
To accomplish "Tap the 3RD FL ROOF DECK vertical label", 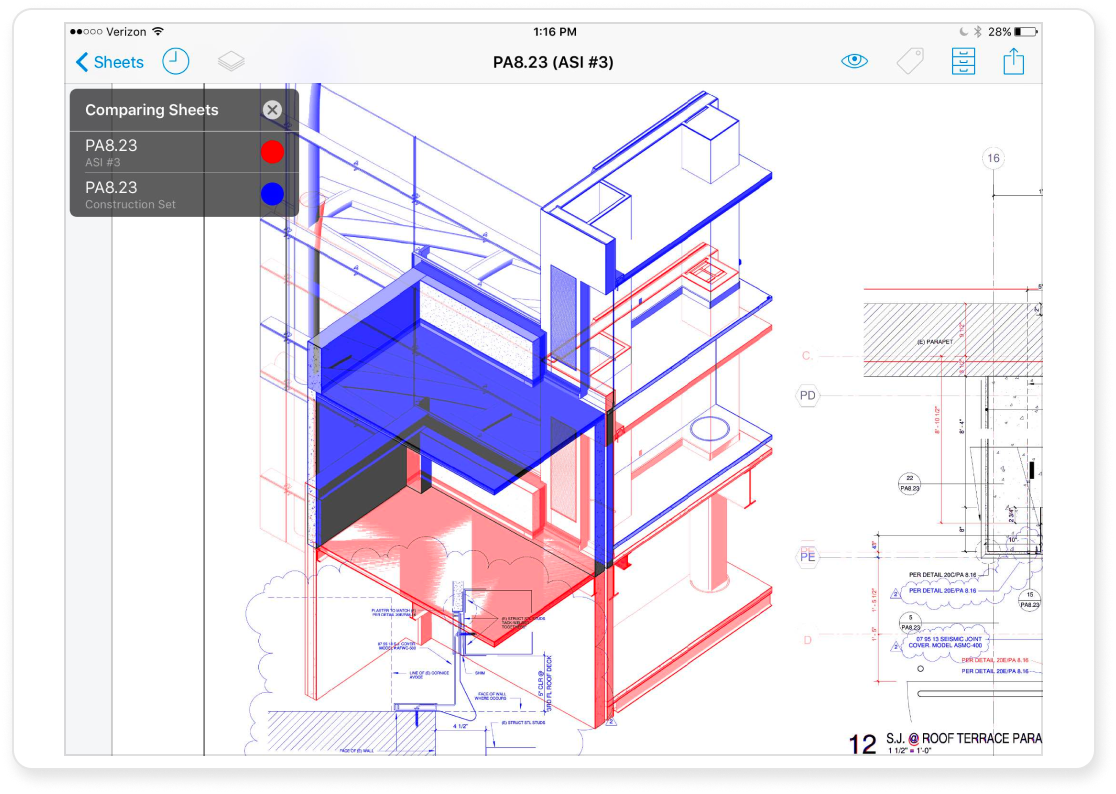I will point(549,683).
